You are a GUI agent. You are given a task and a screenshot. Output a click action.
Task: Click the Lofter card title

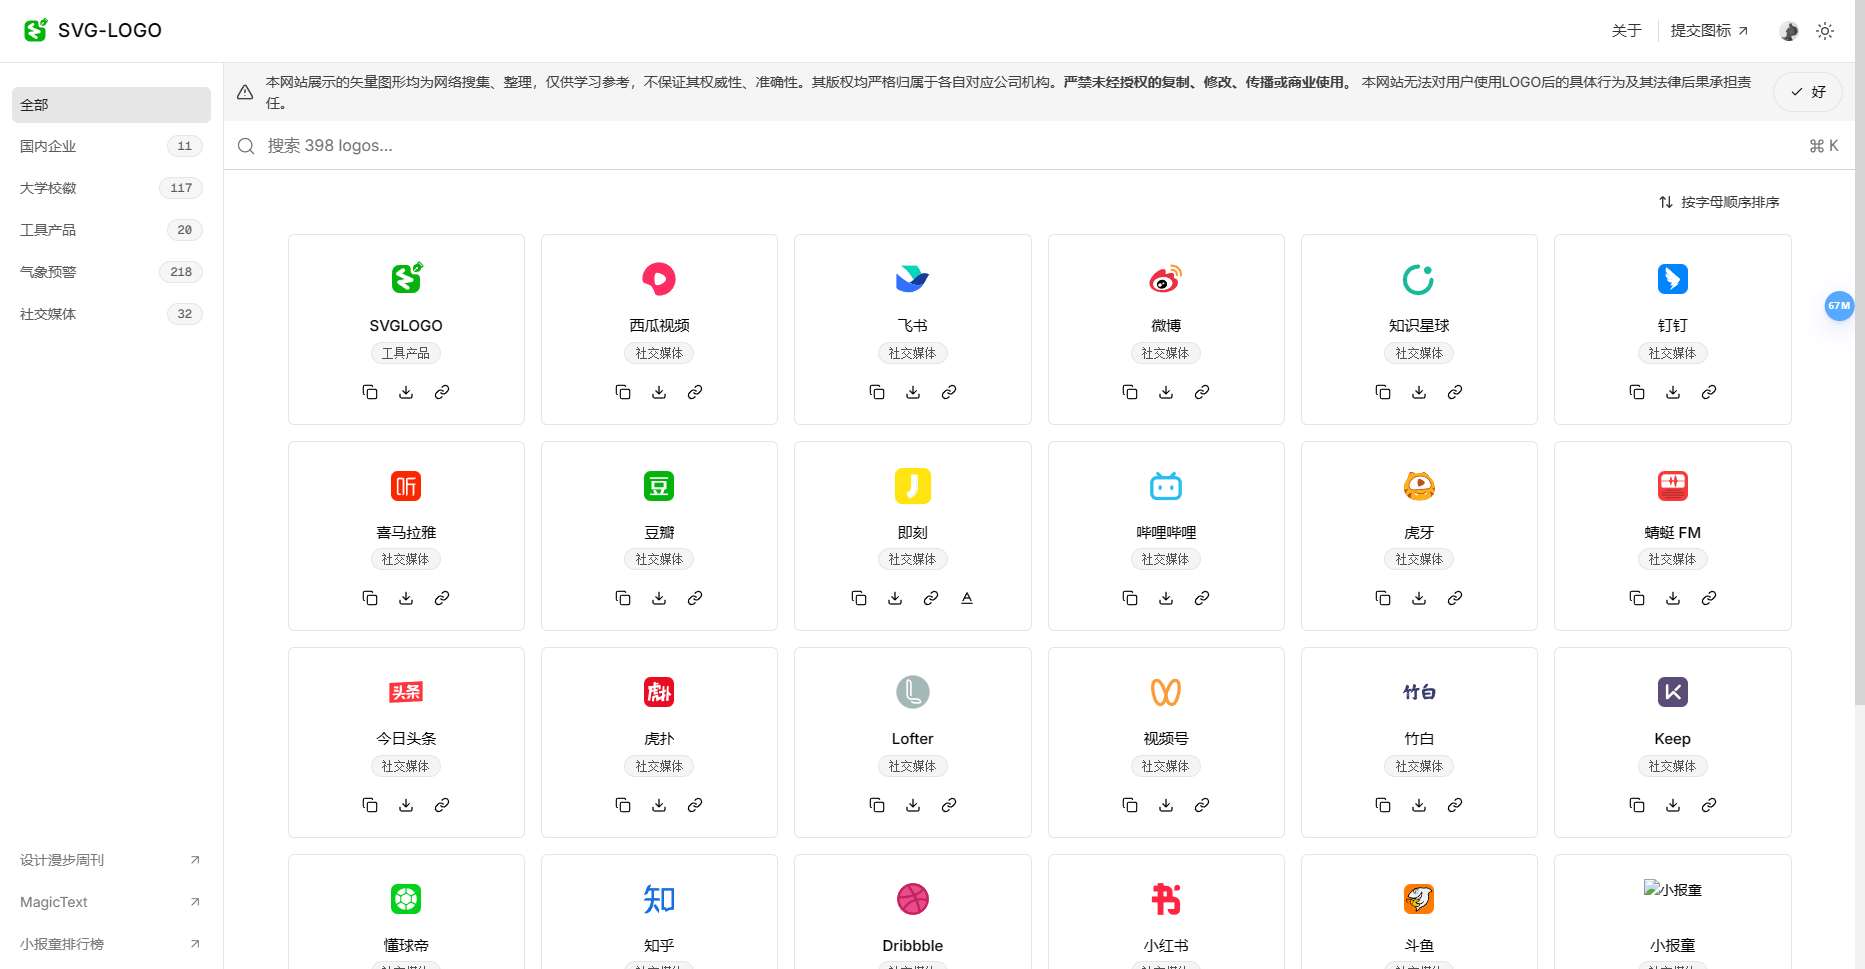913,739
